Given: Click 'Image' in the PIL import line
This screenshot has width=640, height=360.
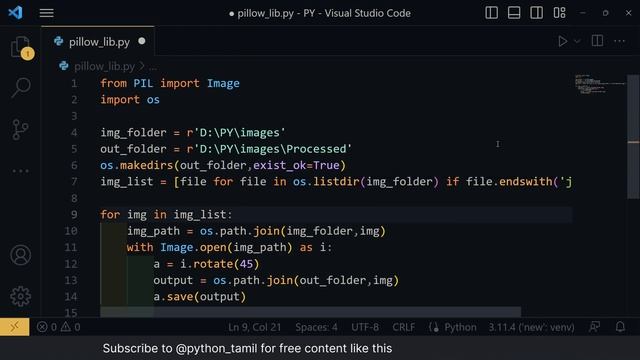Looking at the screenshot, I should 223,83.
